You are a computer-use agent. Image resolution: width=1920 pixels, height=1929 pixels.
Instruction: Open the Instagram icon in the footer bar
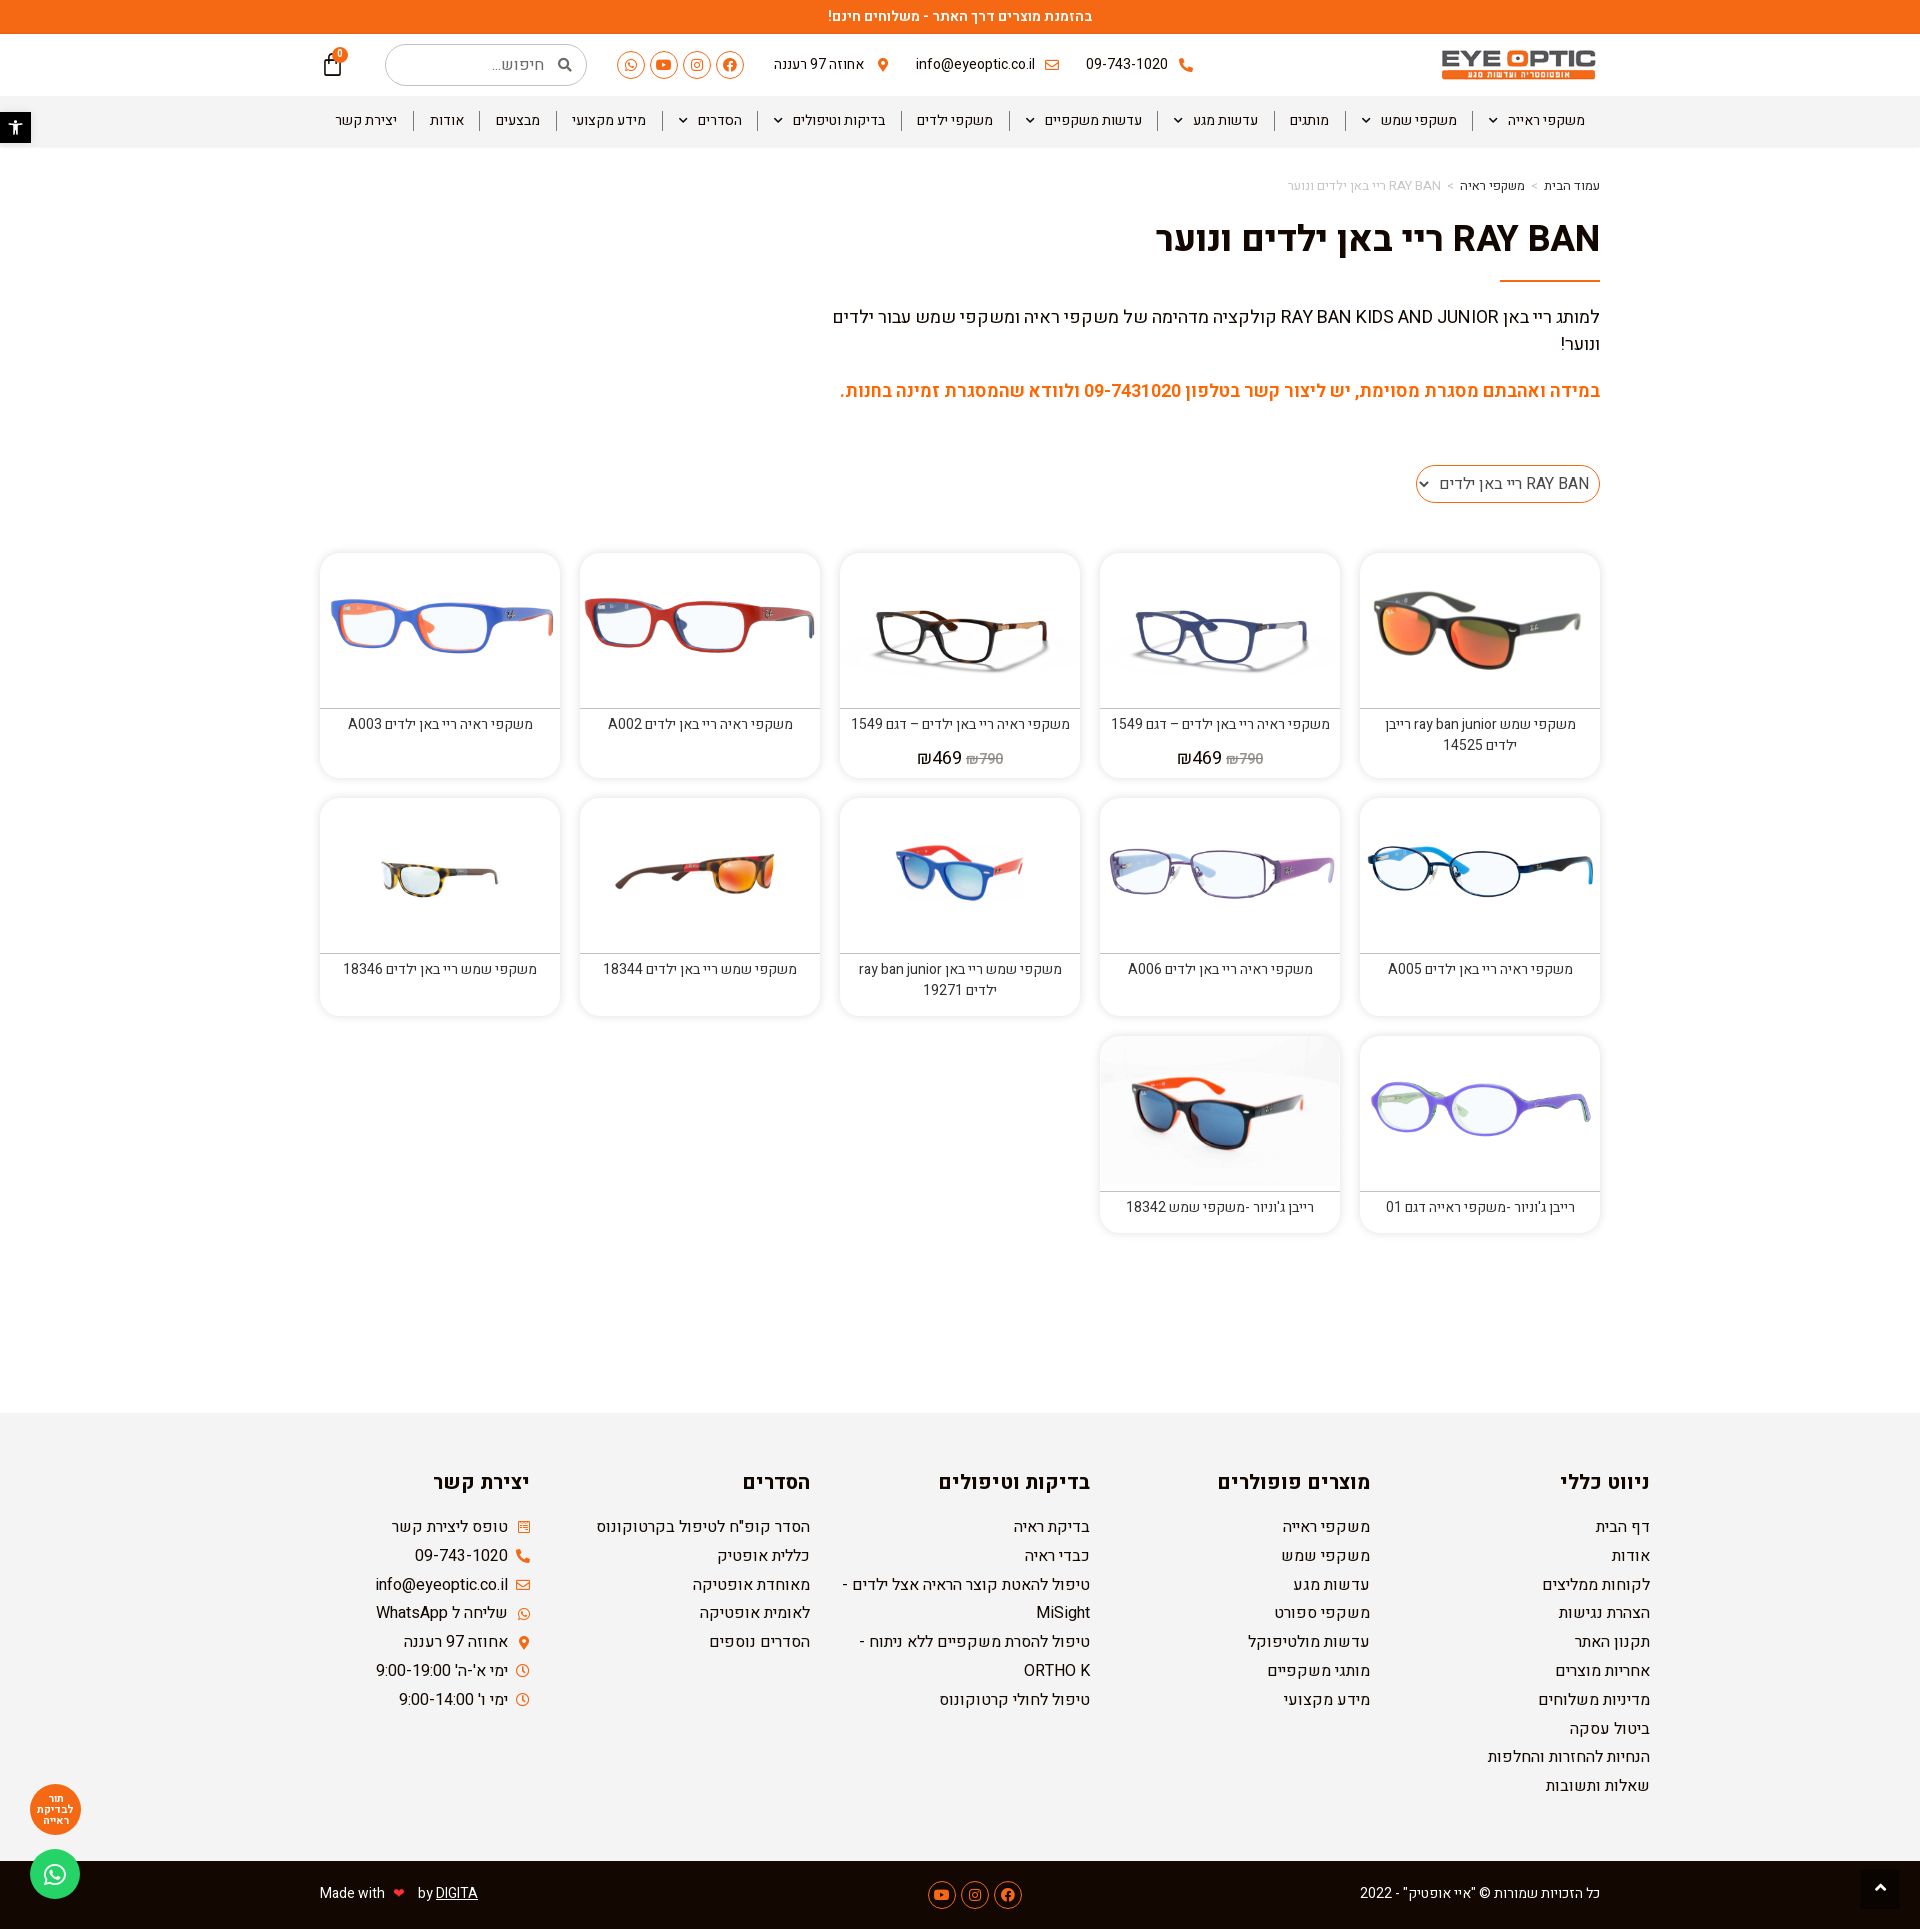click(975, 1895)
